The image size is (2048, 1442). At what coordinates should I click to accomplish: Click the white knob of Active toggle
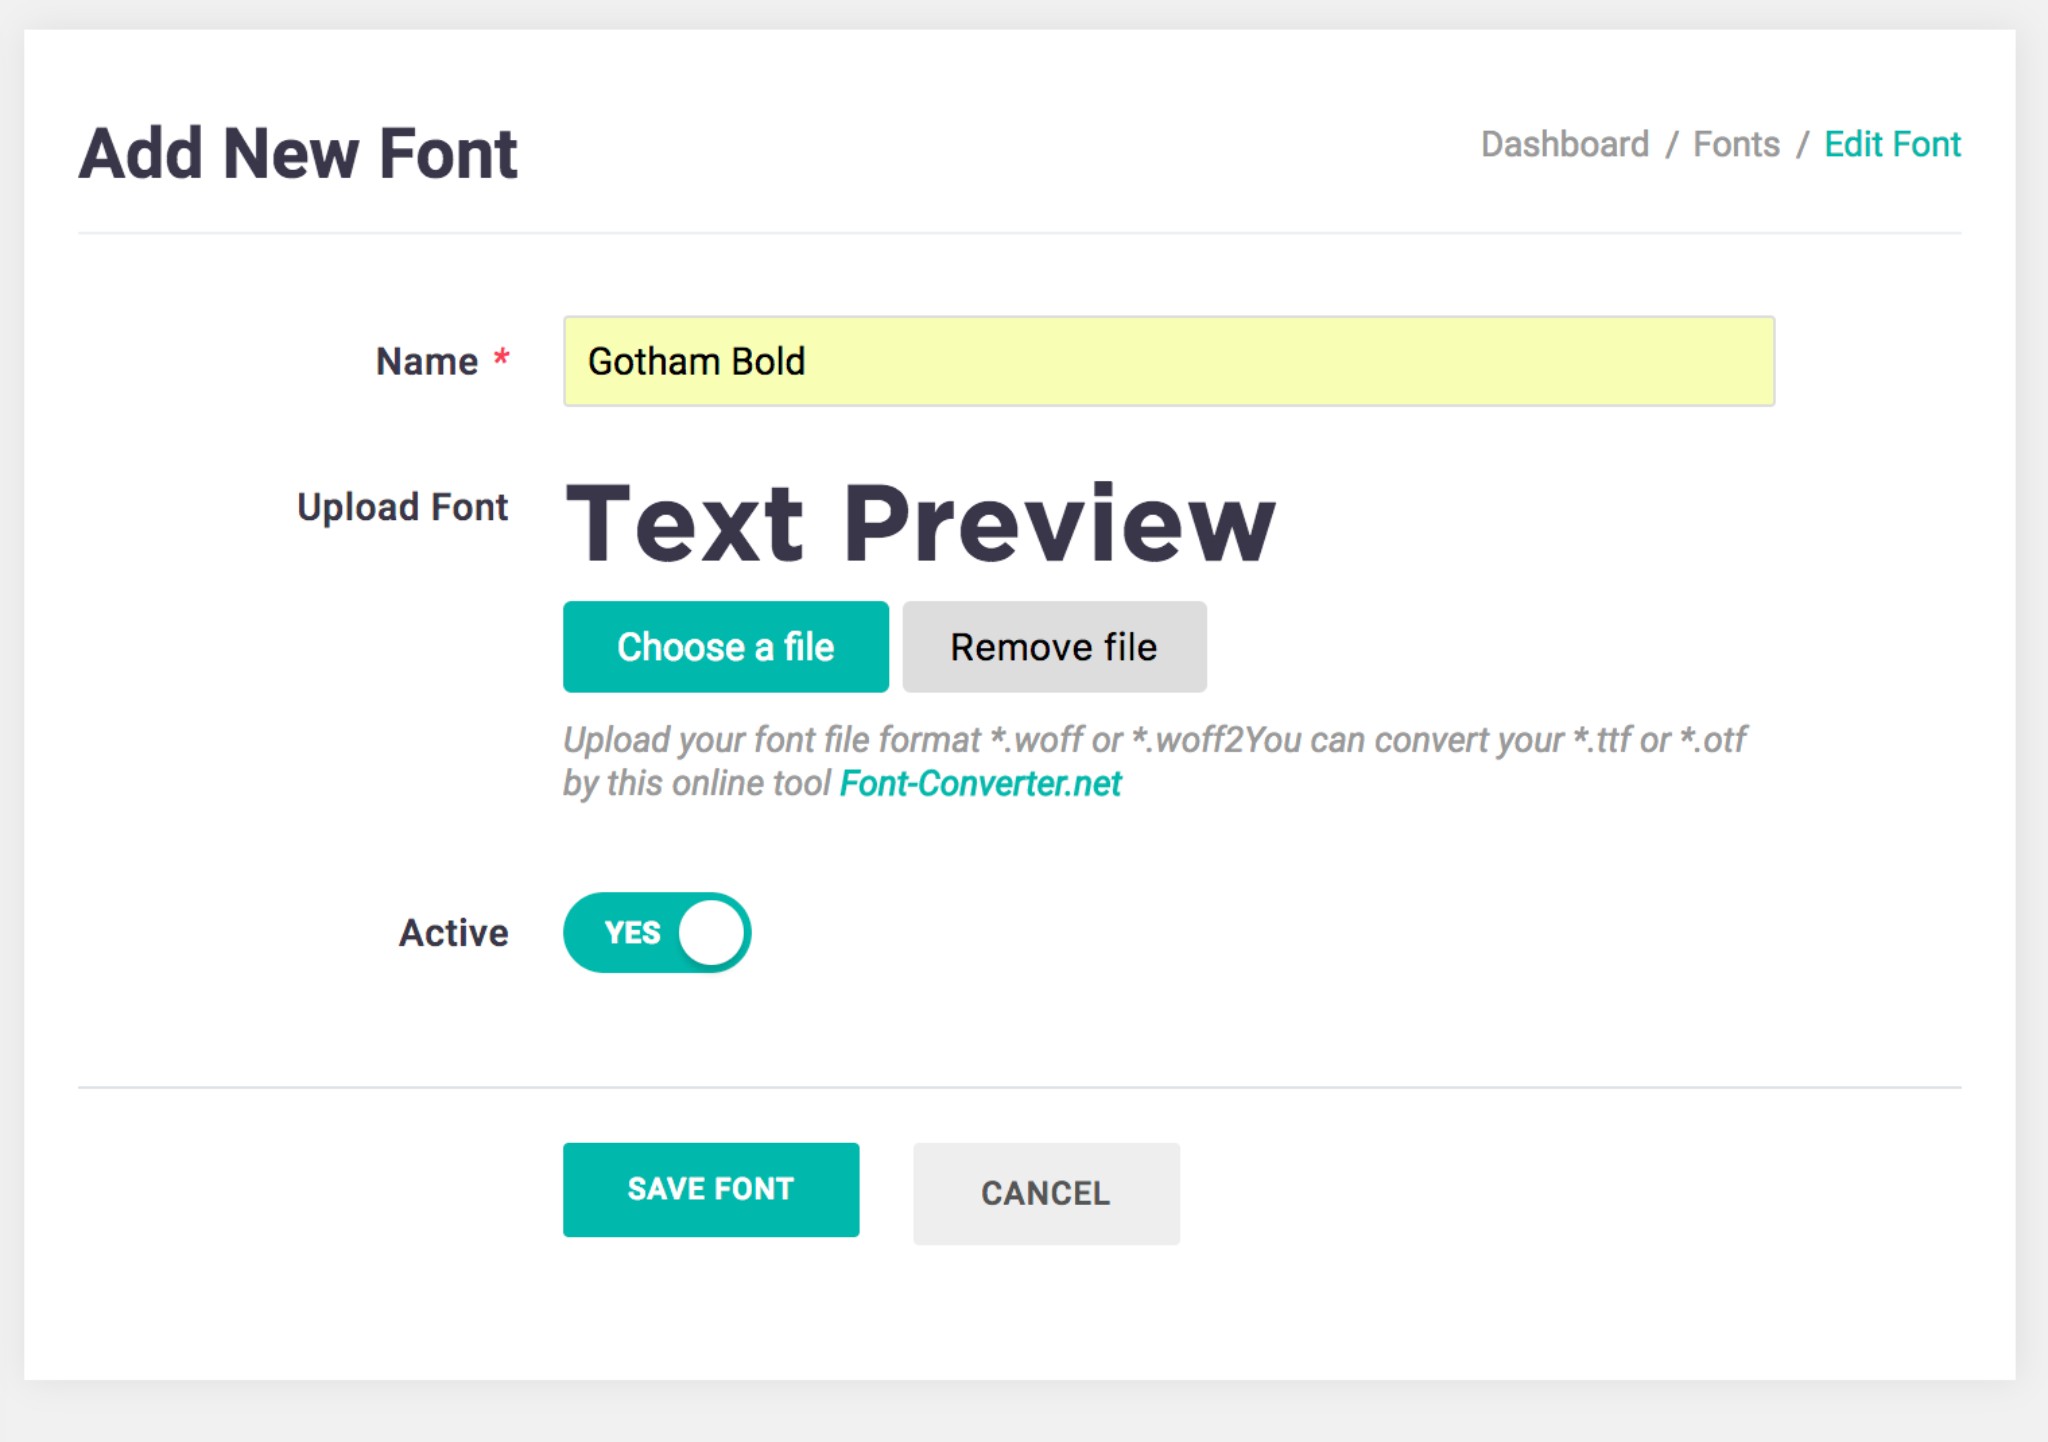click(x=712, y=932)
